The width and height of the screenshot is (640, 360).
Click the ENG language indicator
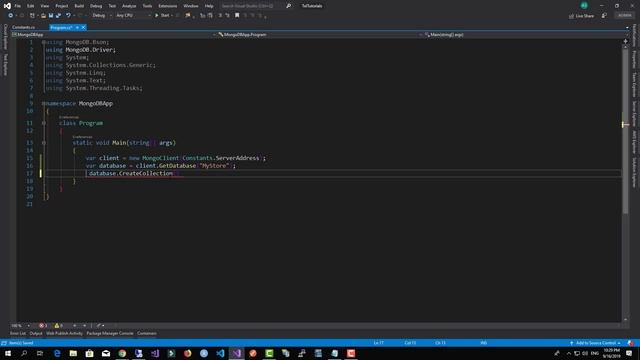(595, 353)
